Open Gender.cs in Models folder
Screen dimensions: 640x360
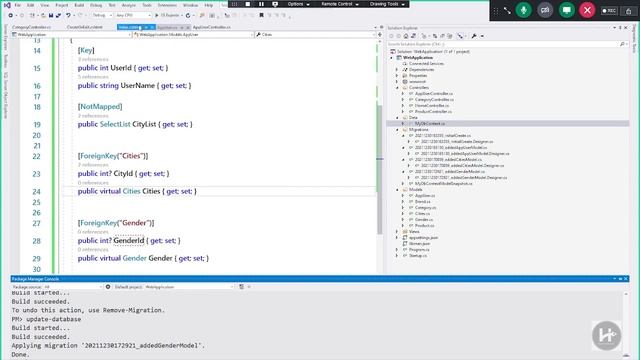424,220
